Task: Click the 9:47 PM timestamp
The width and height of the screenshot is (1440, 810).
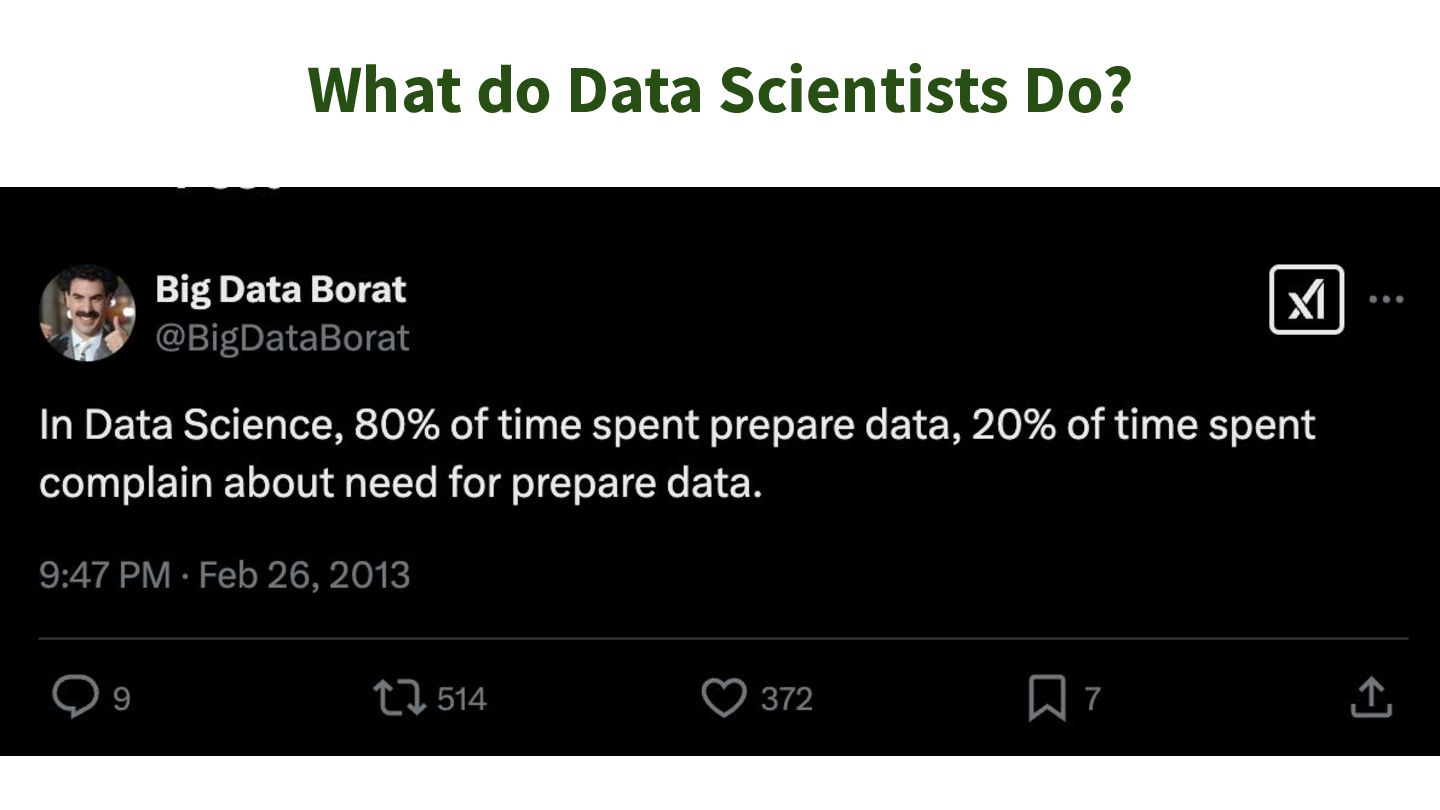Action: coord(104,575)
